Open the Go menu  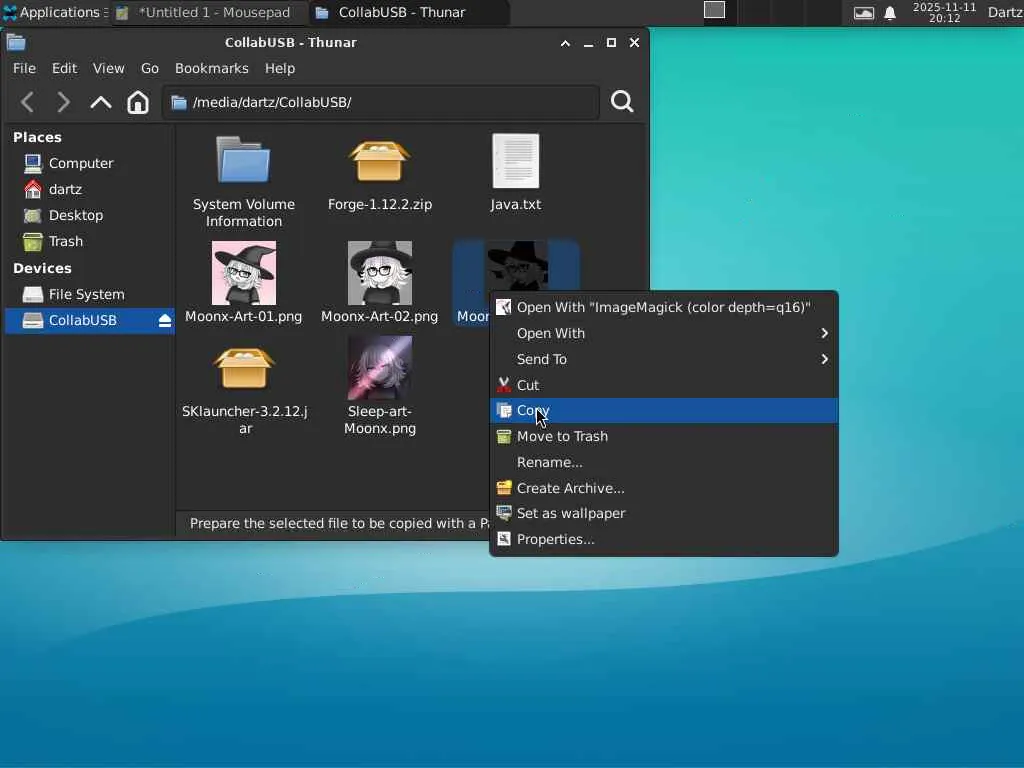point(150,69)
